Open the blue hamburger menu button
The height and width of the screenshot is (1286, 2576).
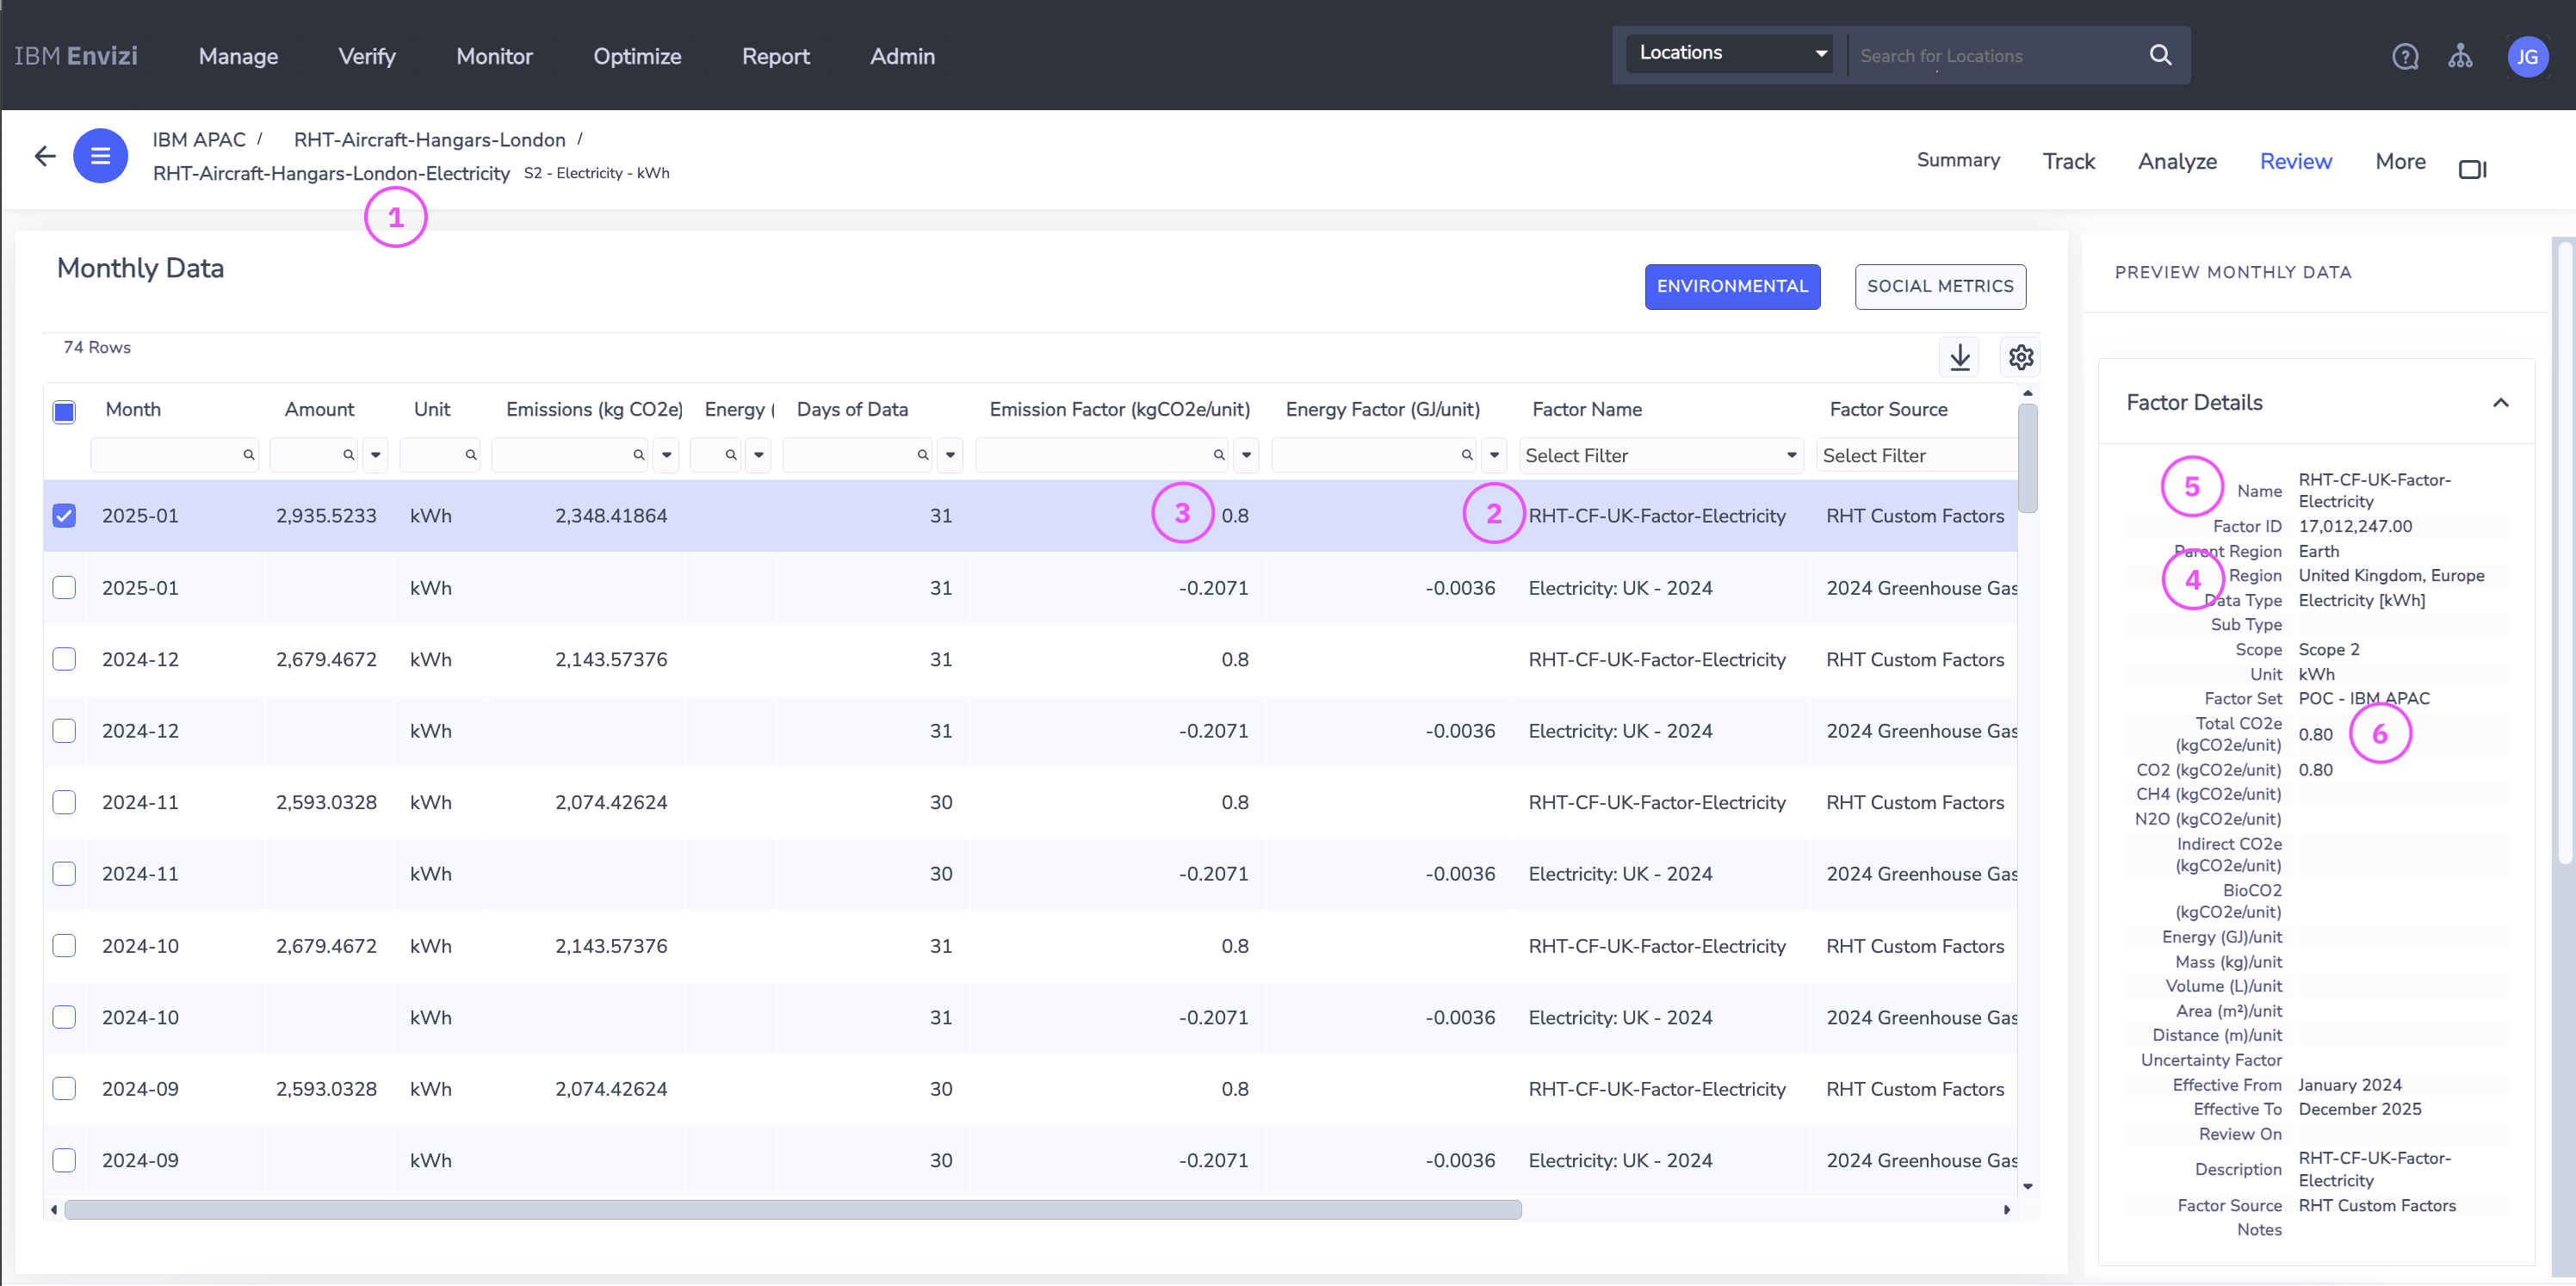[101, 156]
